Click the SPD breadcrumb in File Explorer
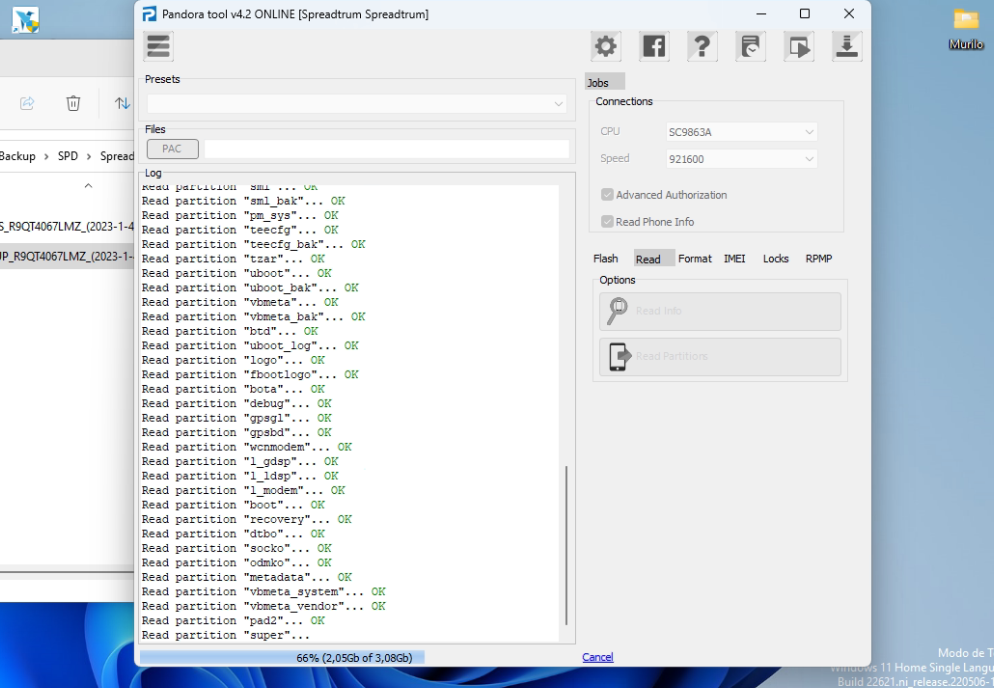The height and width of the screenshot is (688, 994). [68, 156]
